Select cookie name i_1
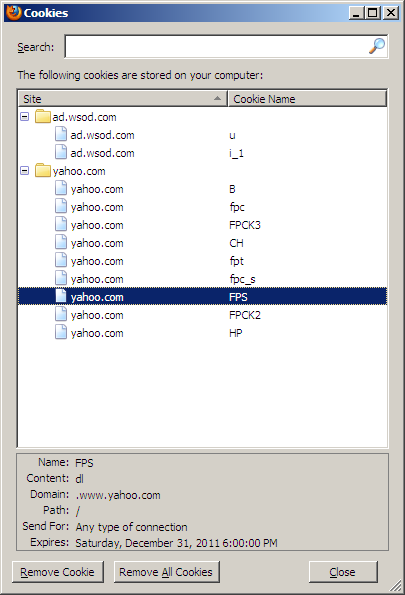 click(236, 153)
